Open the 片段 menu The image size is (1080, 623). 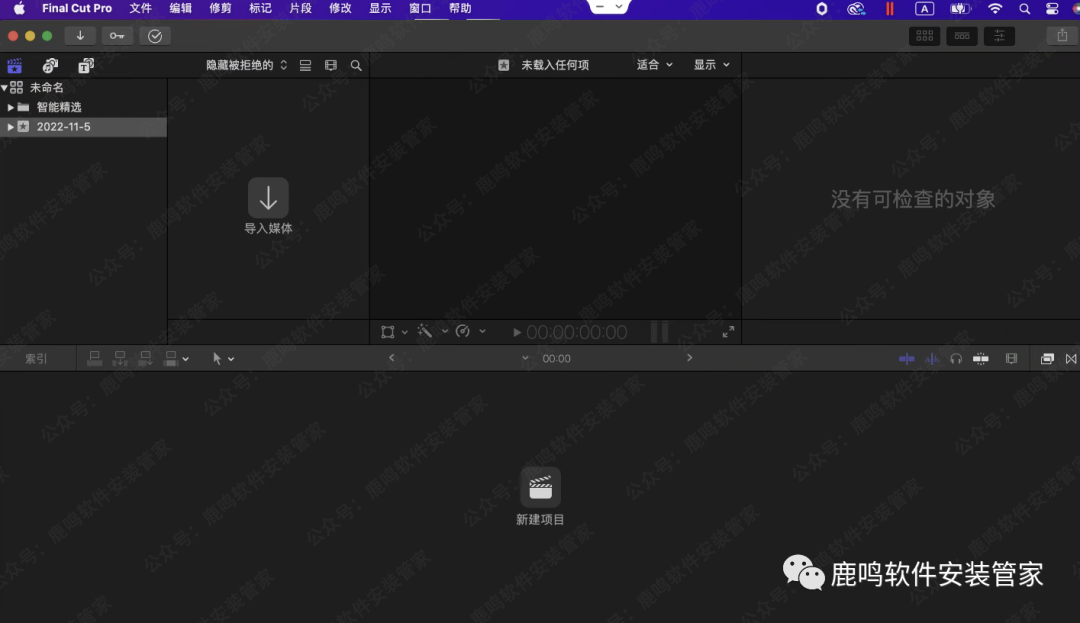[x=300, y=9]
